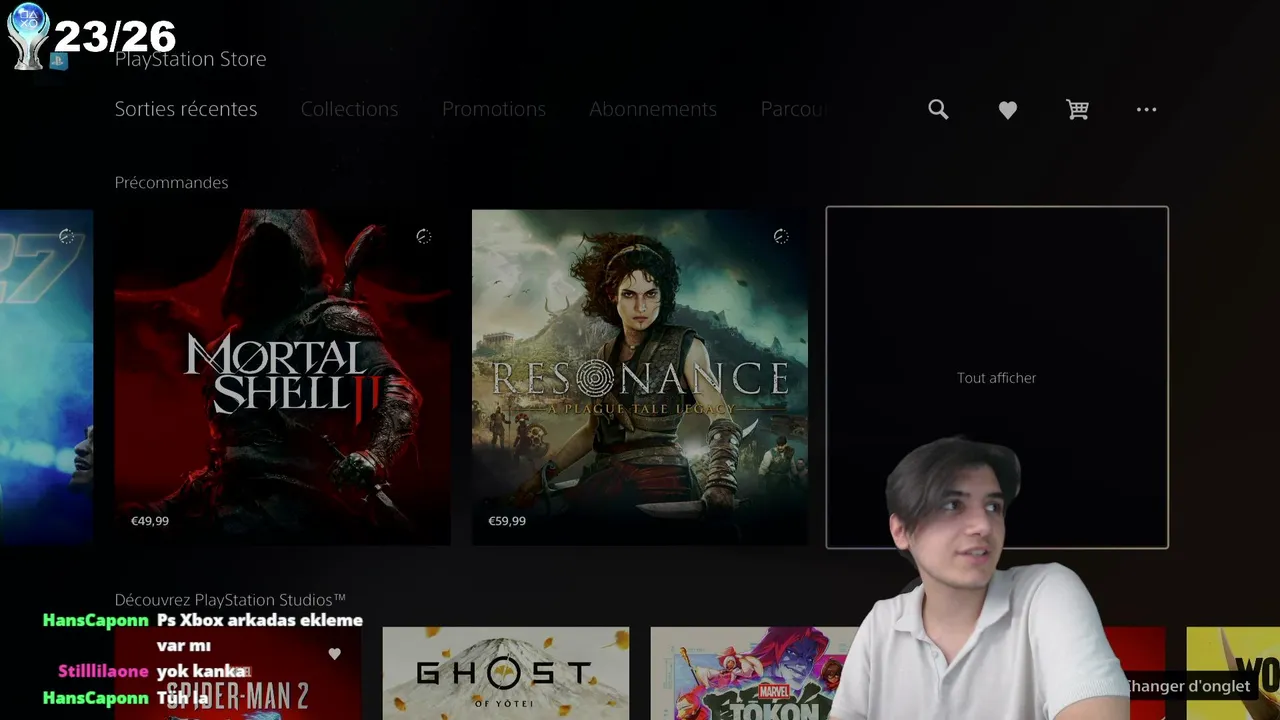This screenshot has width=1280, height=720.
Task: Click the PlayStation Store title text
Action: click(190, 59)
